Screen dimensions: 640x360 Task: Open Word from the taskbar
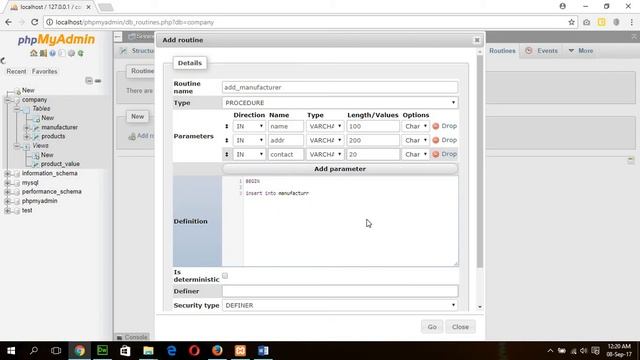pyautogui.click(x=263, y=351)
